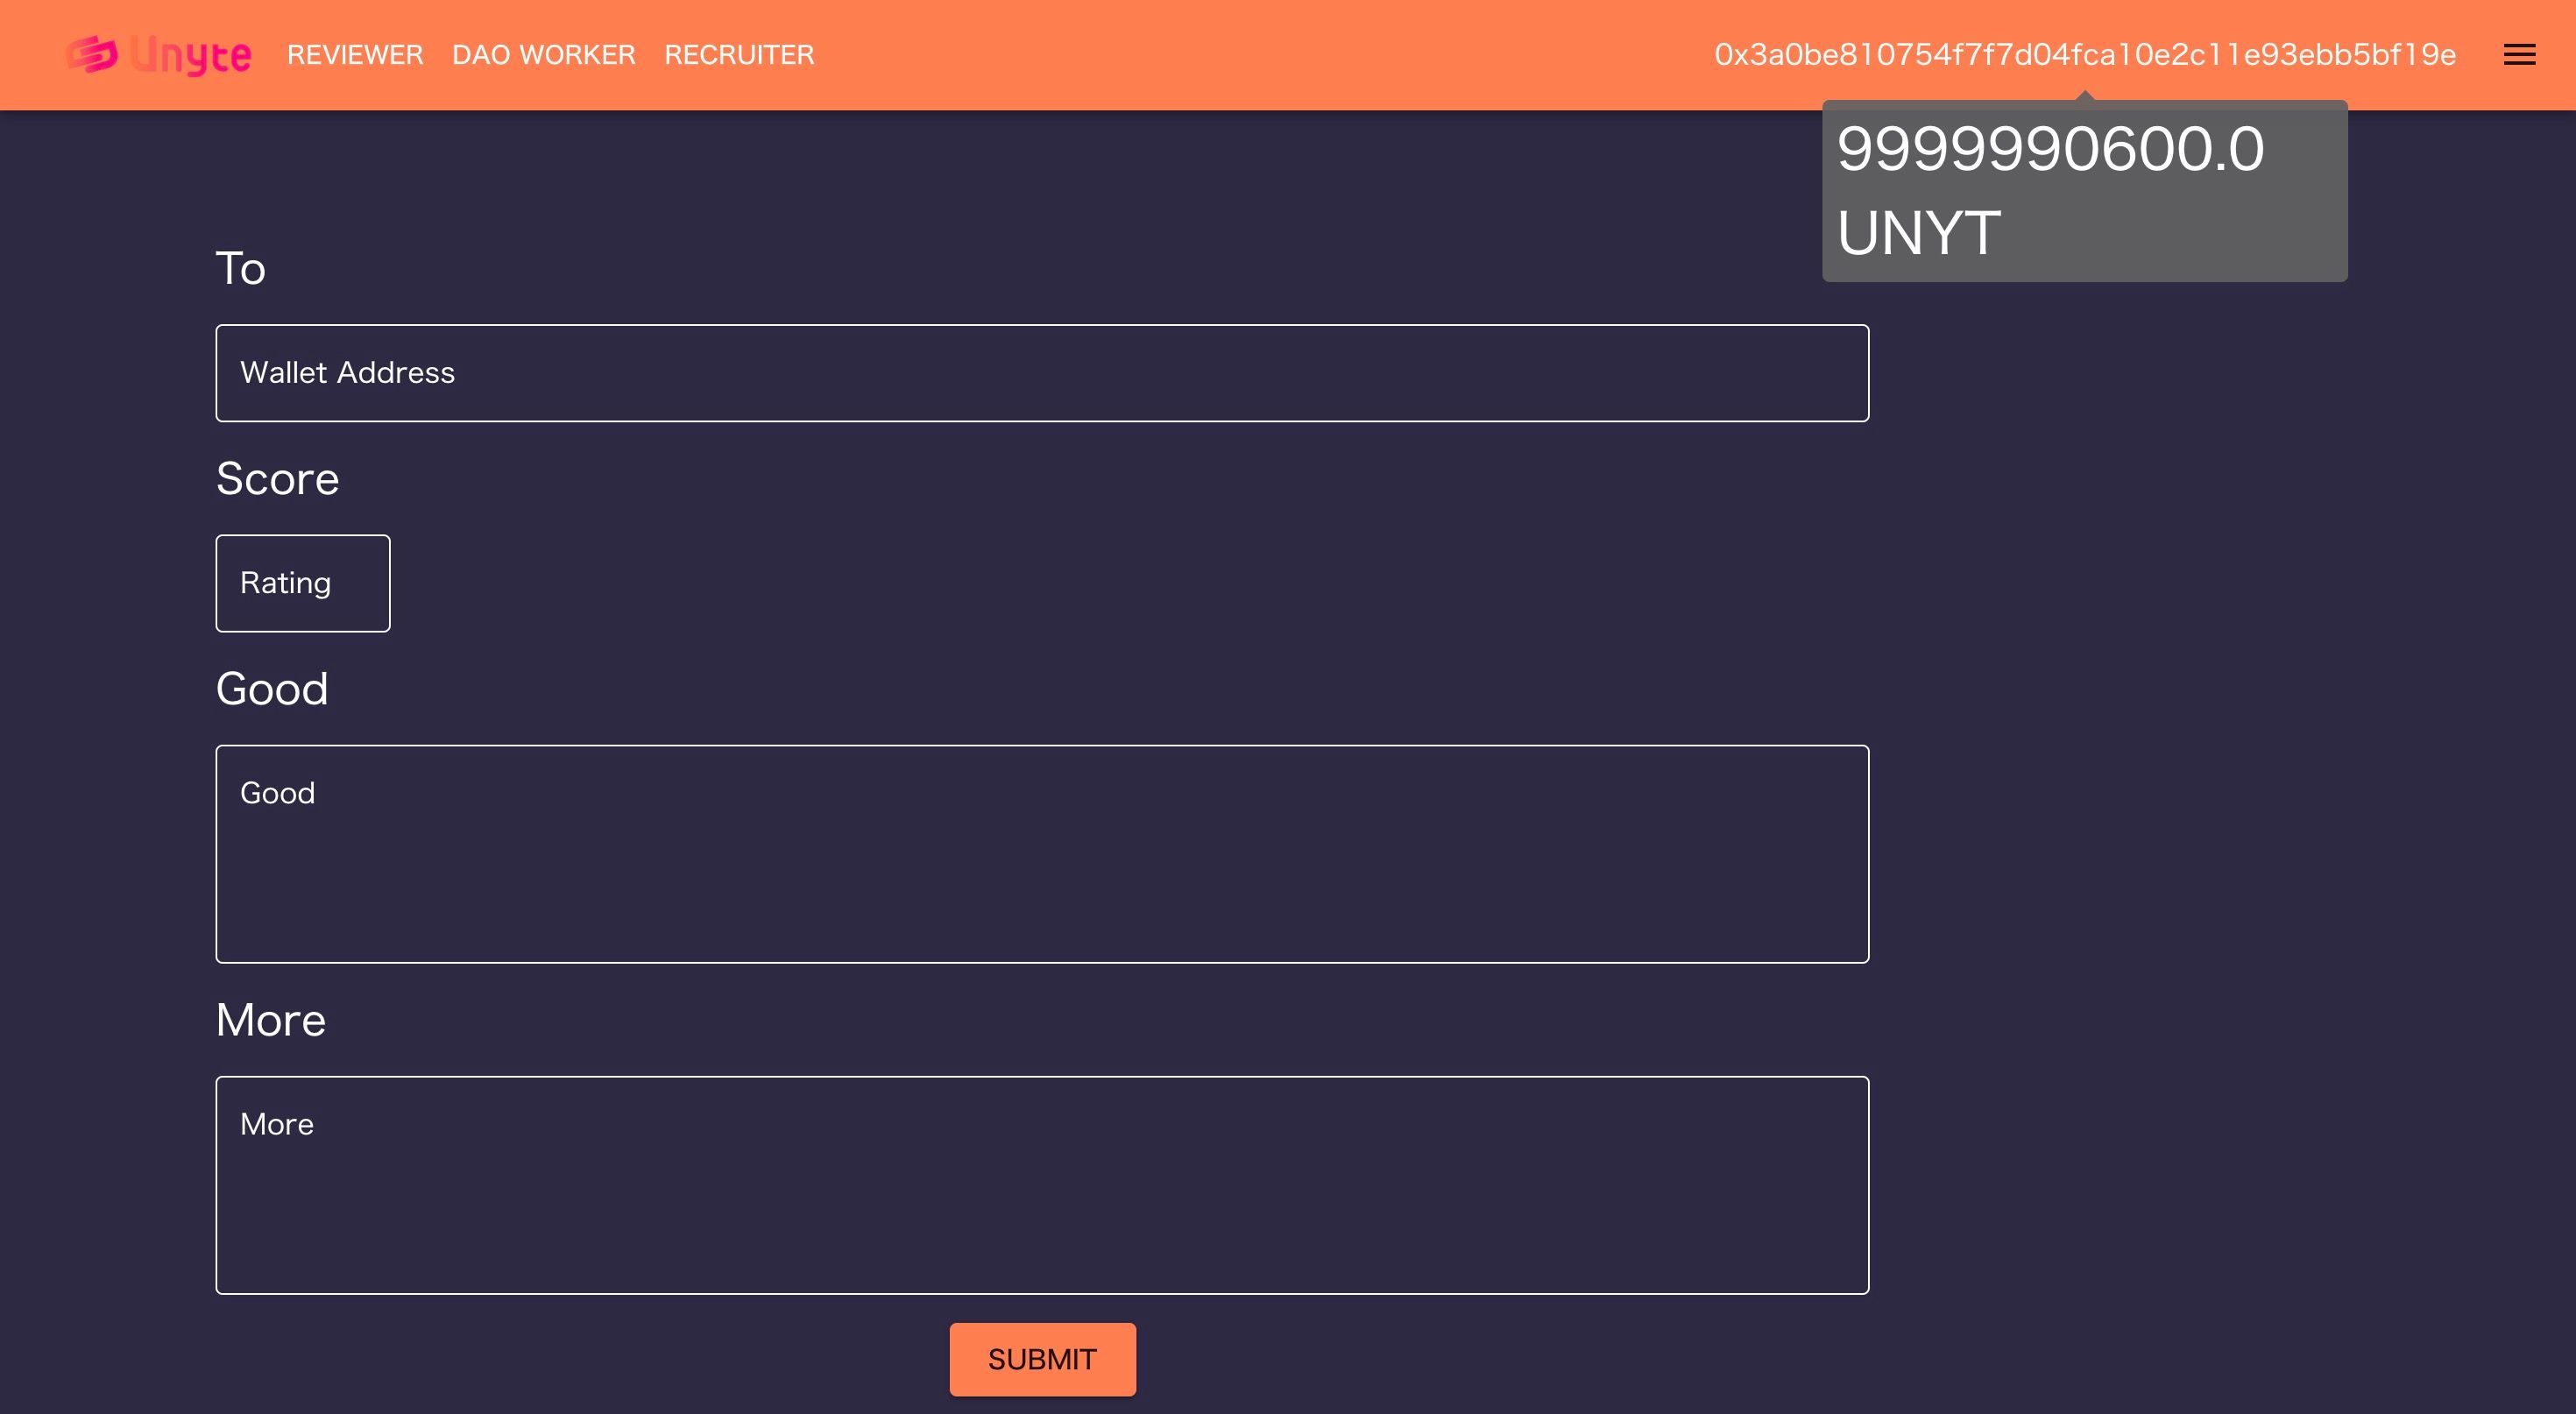The image size is (2576, 1414).
Task: Click the connected wallet address icon
Action: pyautogui.click(x=2084, y=54)
